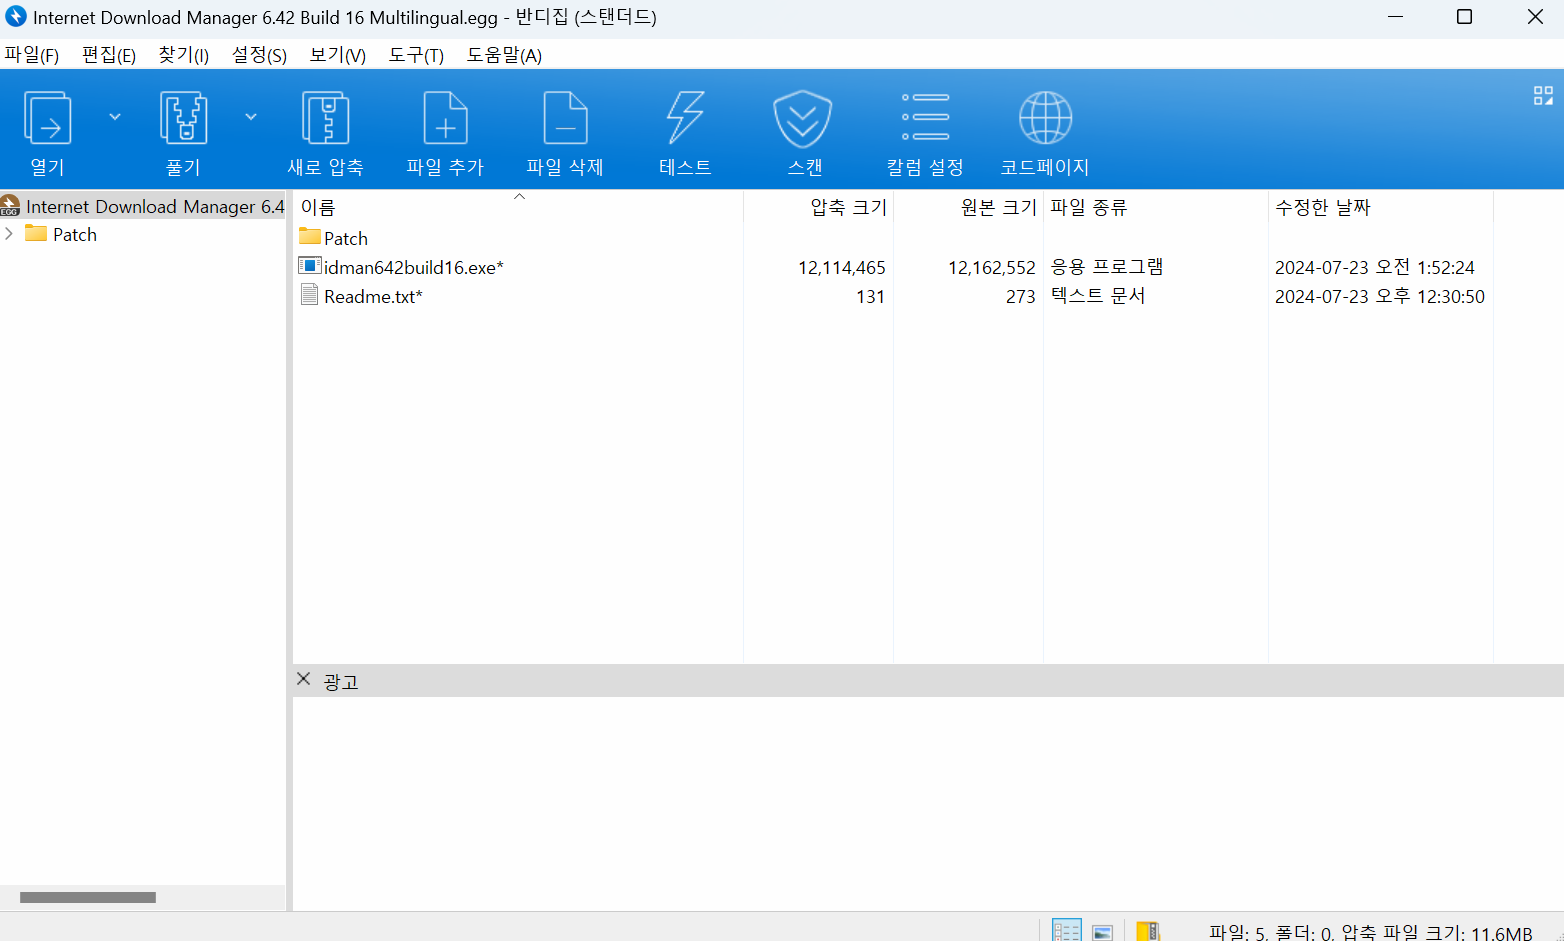The image size is (1564, 941).
Task: Open the 도움말(A) menu
Action: (504, 55)
